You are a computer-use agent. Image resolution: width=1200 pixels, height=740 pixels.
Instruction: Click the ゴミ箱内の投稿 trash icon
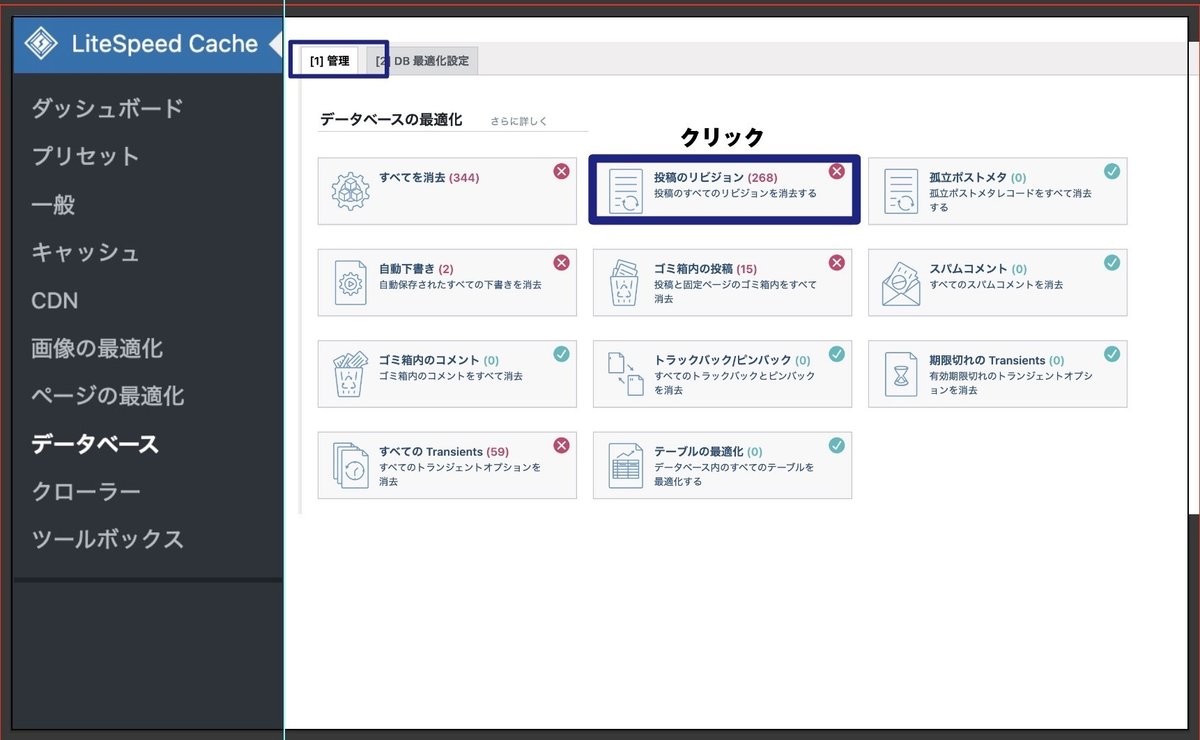(626, 283)
